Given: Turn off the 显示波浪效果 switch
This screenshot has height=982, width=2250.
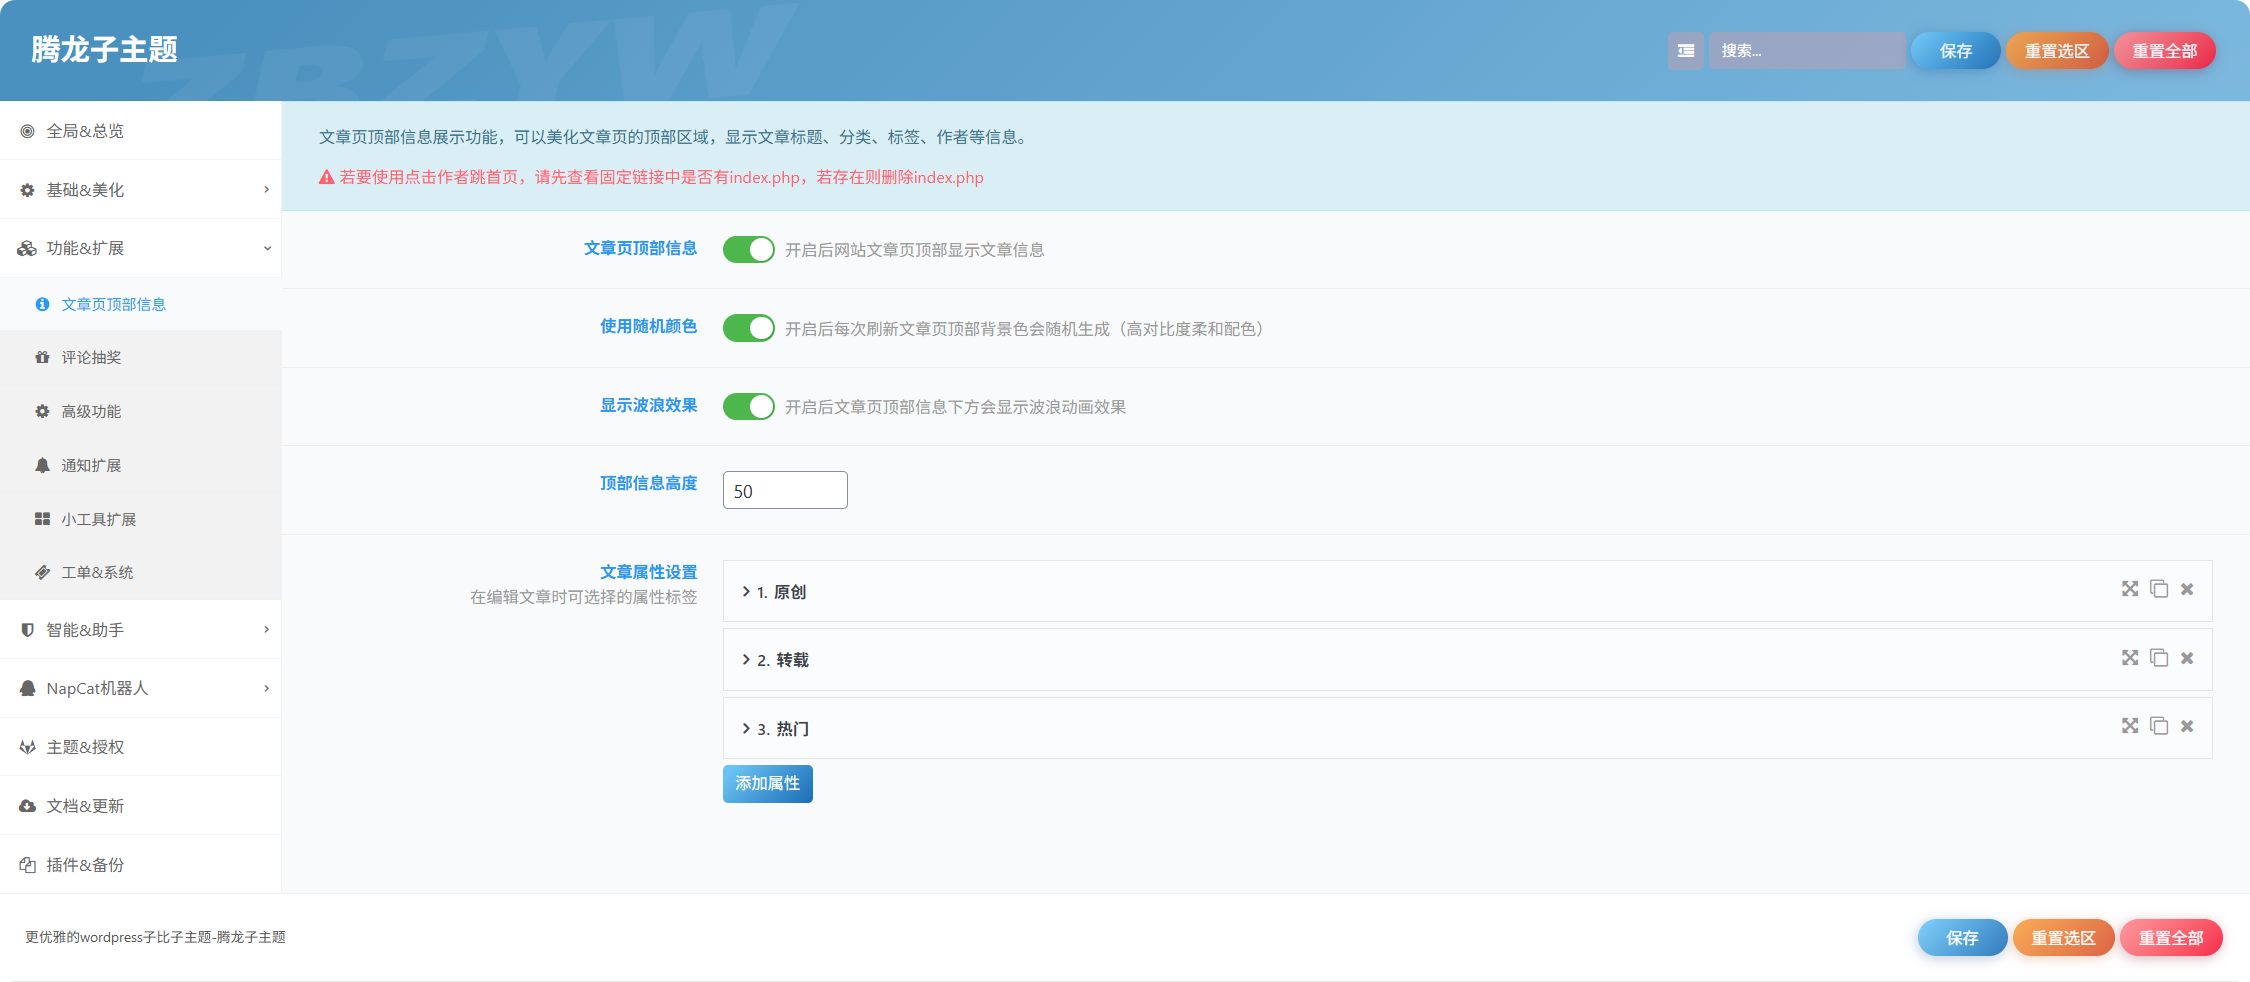Looking at the screenshot, I should pos(749,406).
